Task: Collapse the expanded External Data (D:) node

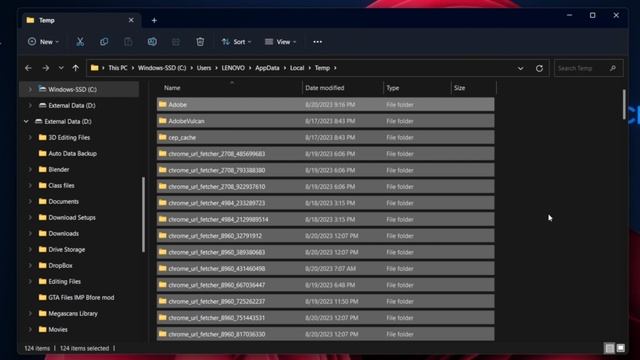Action: [x=27, y=121]
